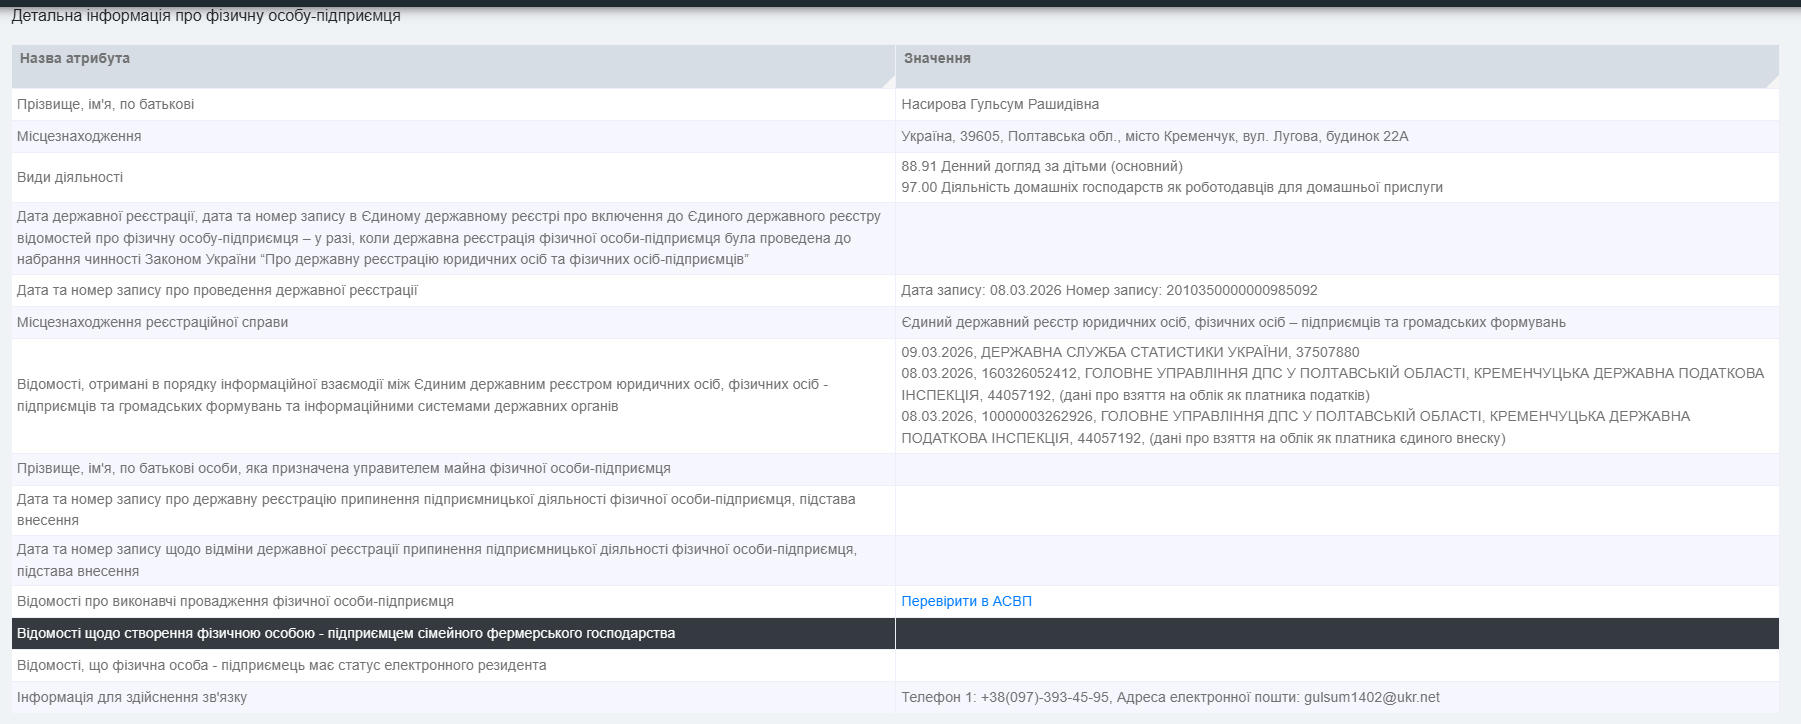1801x724 pixels.
Task: Click the 'Місцезнаходження реєстраційної справи' label
Action: (x=152, y=322)
